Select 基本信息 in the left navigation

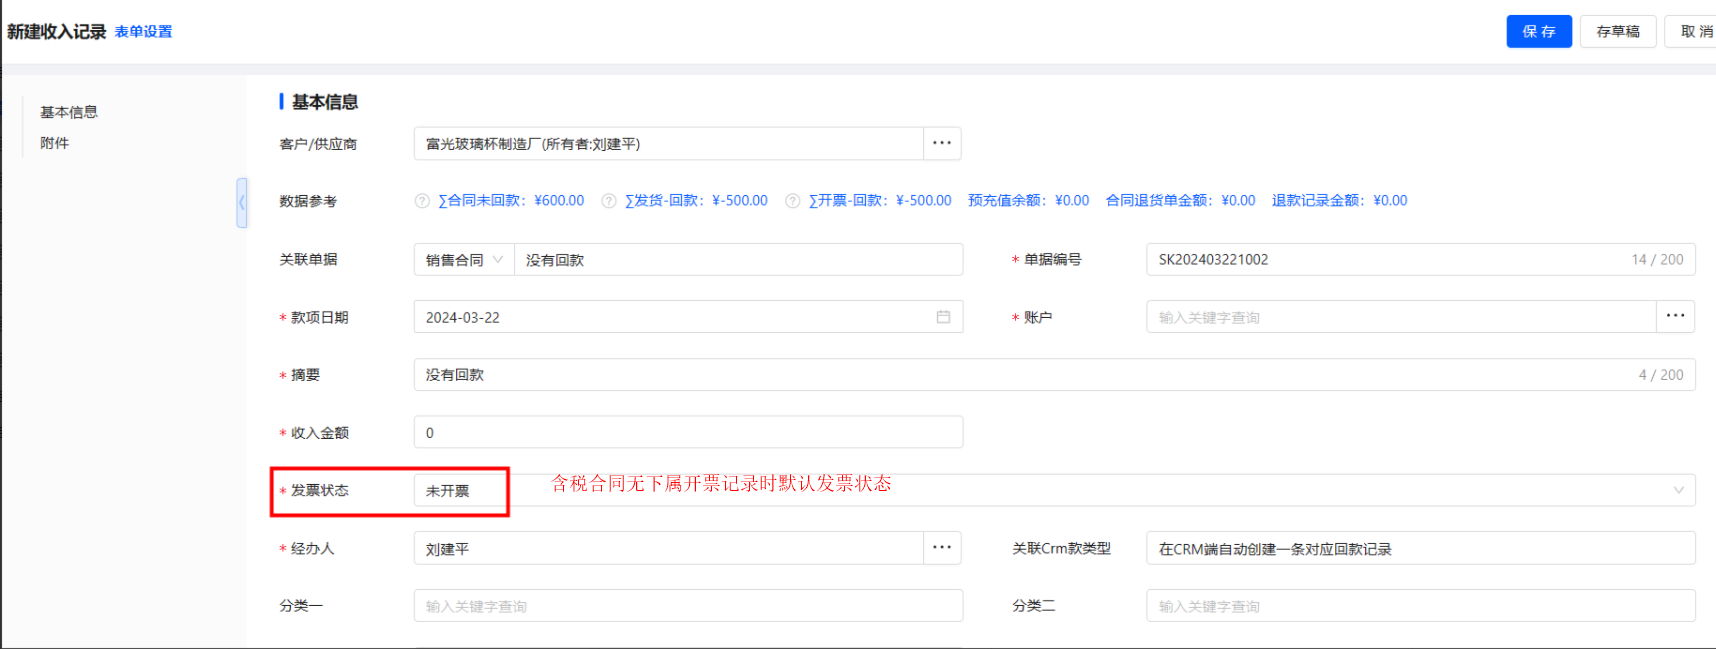[69, 112]
